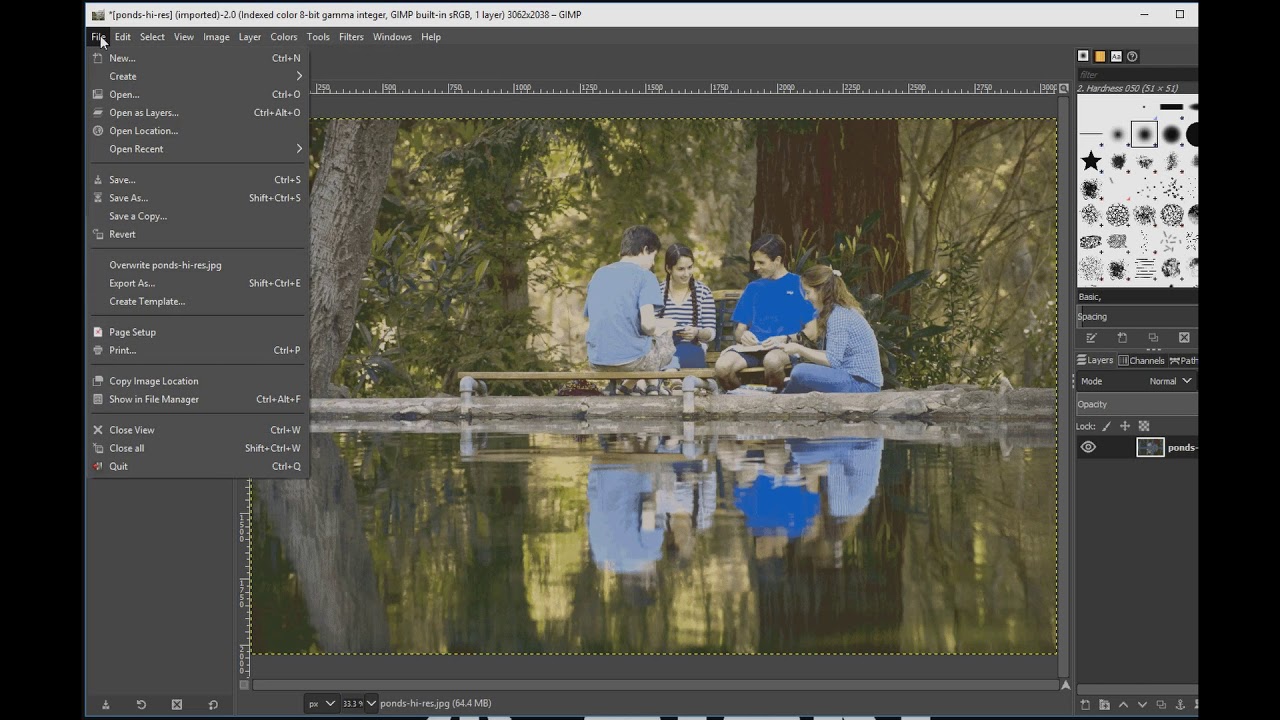This screenshot has width=1280, height=720.
Task: Open the Layer menu
Action: (250, 37)
